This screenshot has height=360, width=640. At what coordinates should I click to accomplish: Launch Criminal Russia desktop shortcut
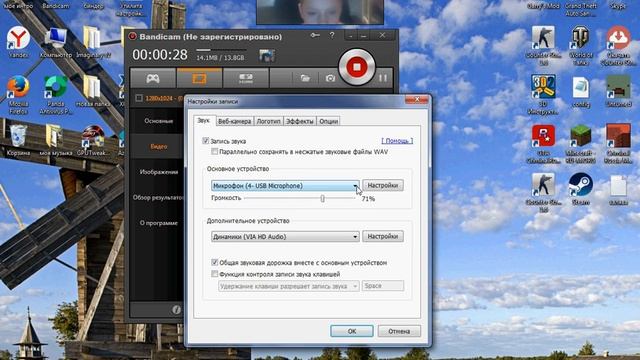coord(618,144)
